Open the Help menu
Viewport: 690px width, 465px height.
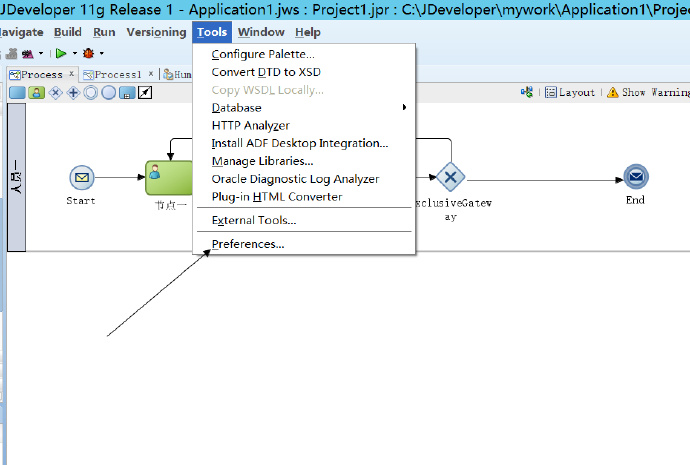click(x=308, y=32)
